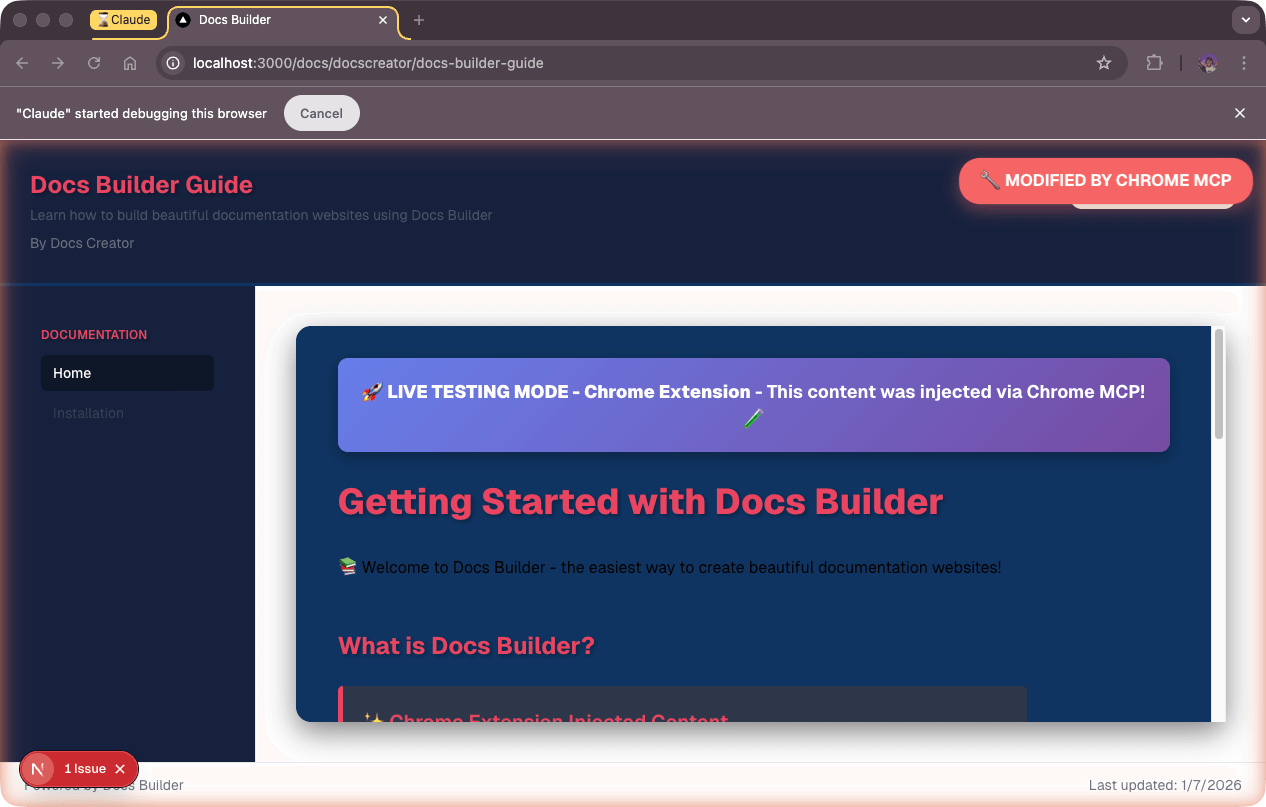Open Chrome's three-dot menu
Viewport: 1266px width, 807px height.
(1245, 63)
